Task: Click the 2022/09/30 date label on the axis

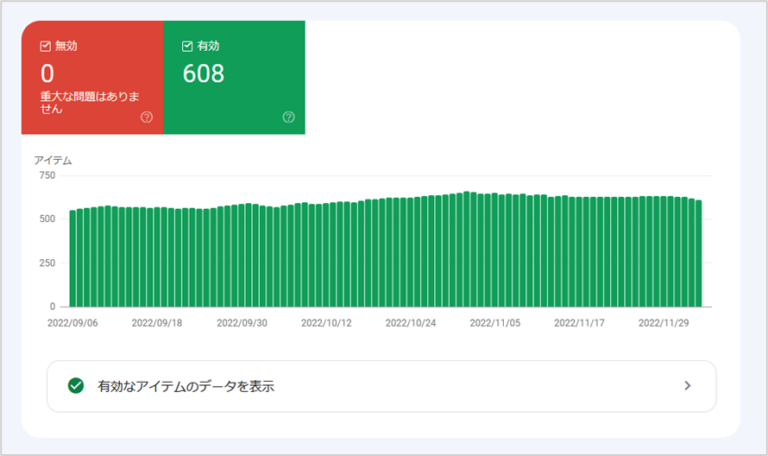Action: (242, 323)
